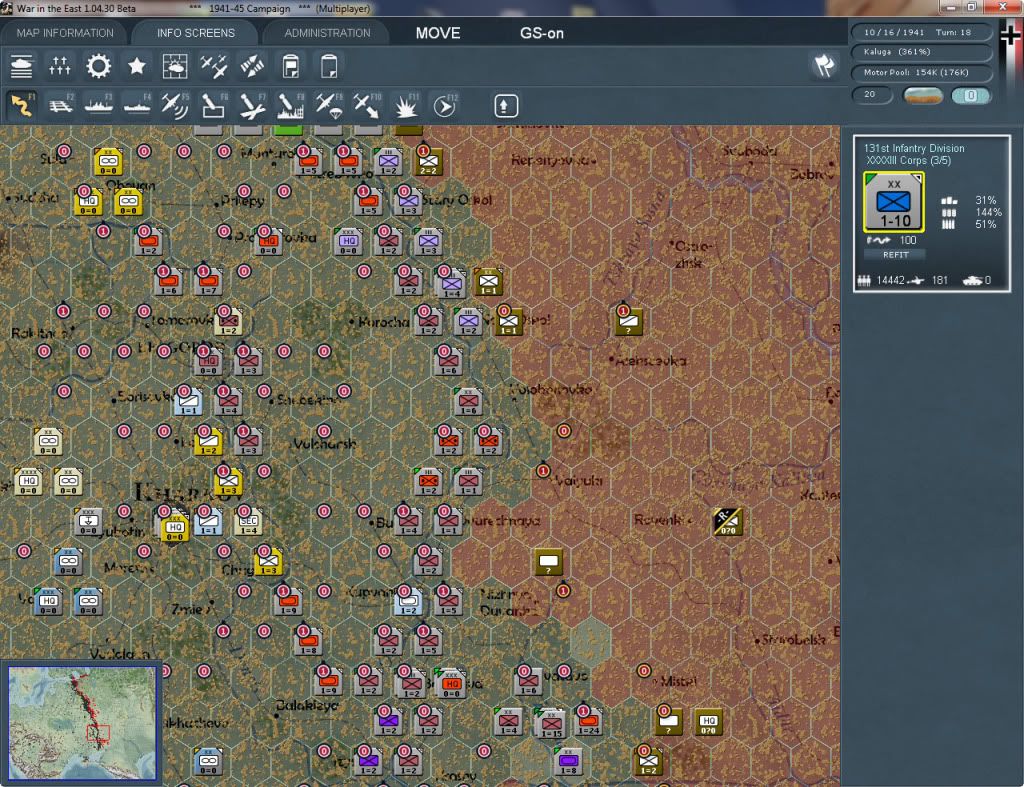Screen dimensions: 1024x787
Task: Select the SEC 1=4 security unit counter
Action: point(249,522)
